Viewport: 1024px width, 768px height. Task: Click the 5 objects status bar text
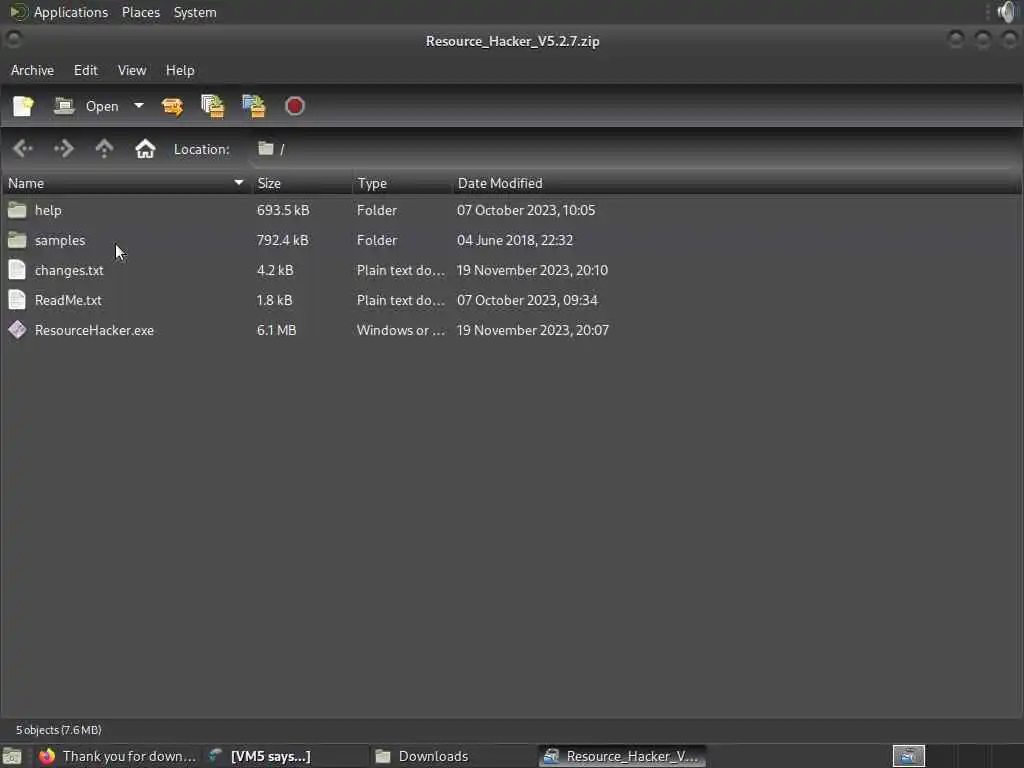click(x=59, y=729)
